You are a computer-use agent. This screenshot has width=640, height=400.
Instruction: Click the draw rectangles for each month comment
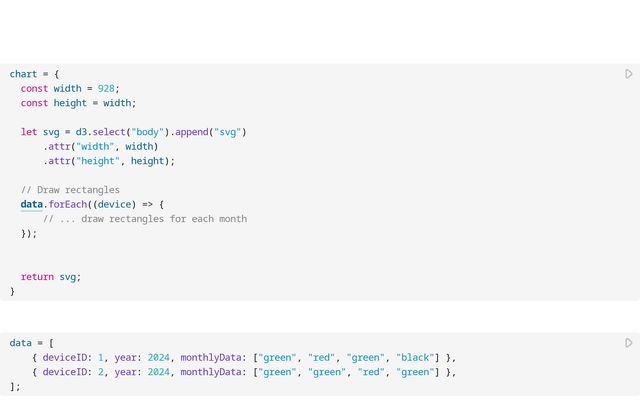point(150,219)
